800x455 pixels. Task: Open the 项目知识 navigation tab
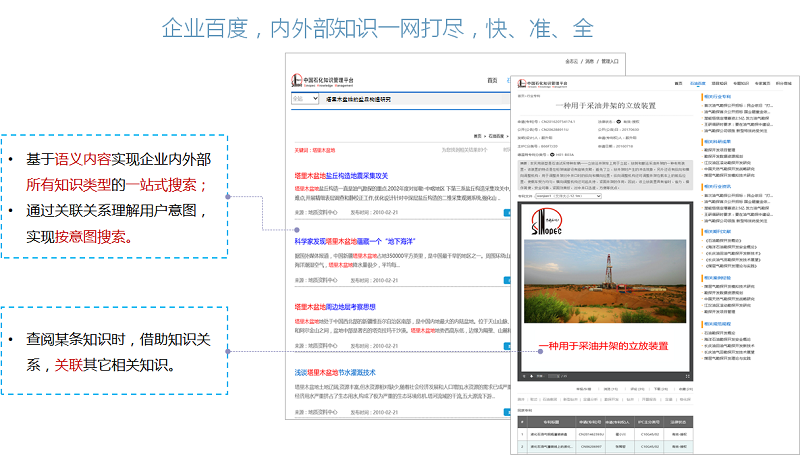coord(718,84)
